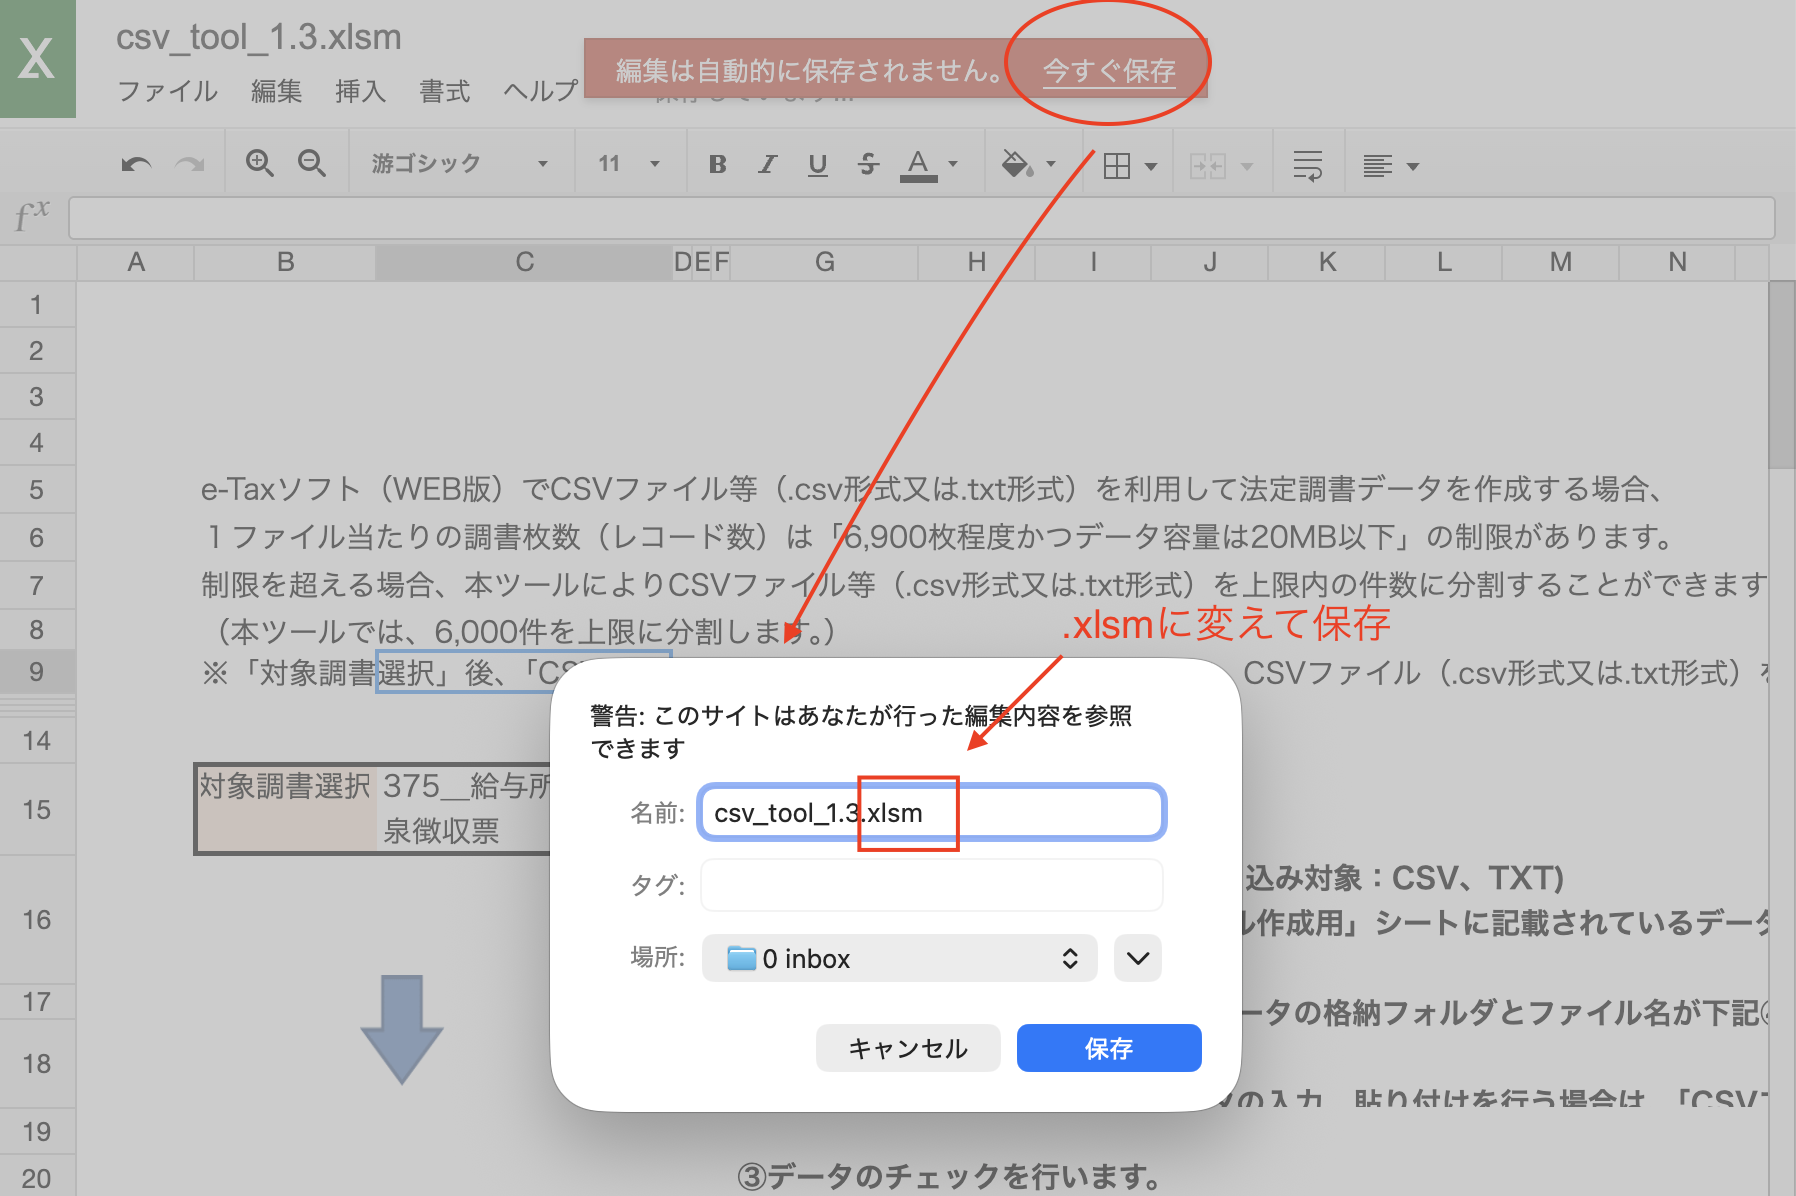Click the zoom in magnifier icon
Viewport: 1796px width, 1196px height.
(x=260, y=164)
